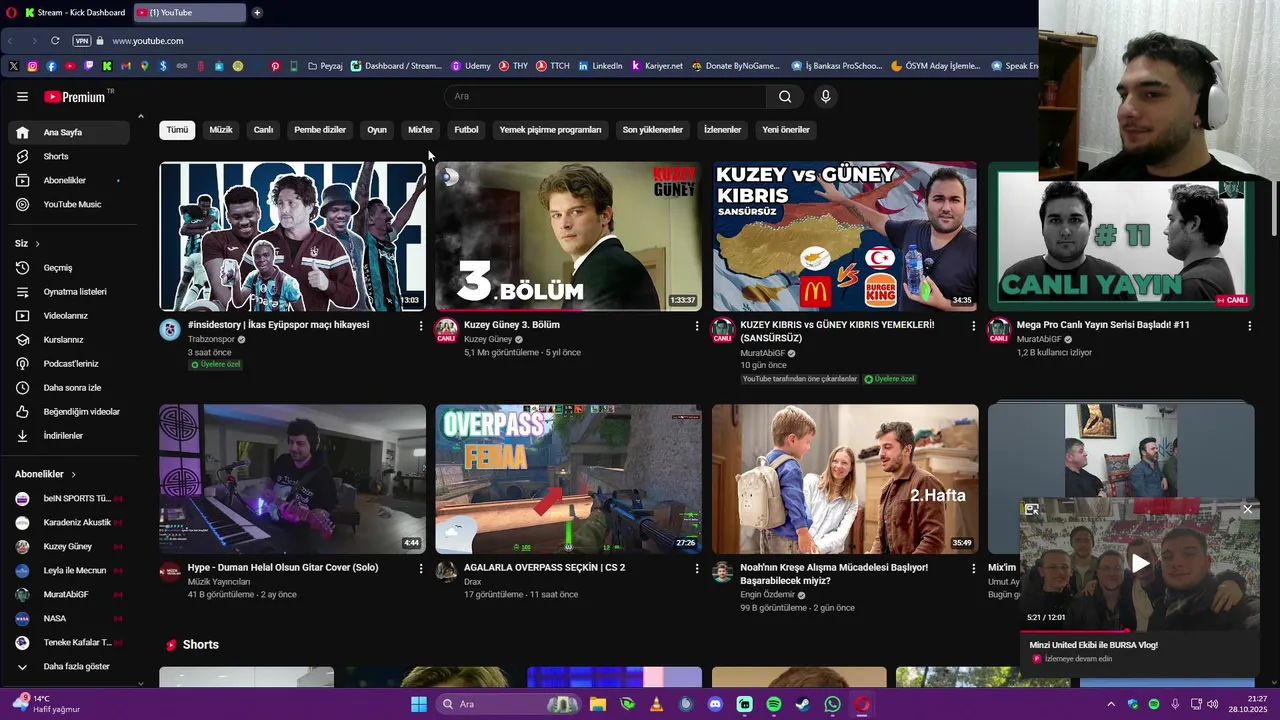Click the Facebook bookmark icon

point(51,66)
